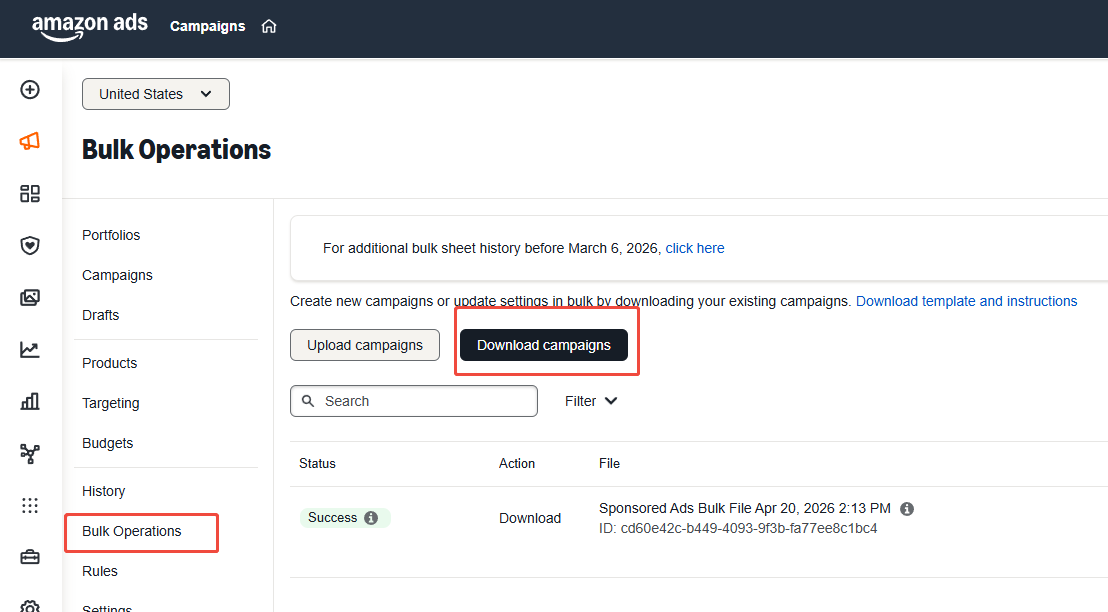Follow the 'click here' history link

coord(695,248)
